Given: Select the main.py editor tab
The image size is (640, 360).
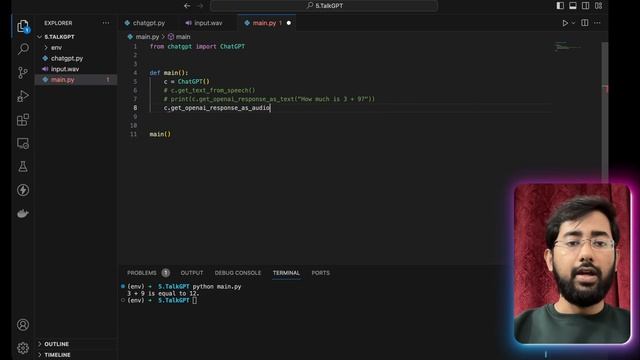Looking at the screenshot, I should [263, 23].
